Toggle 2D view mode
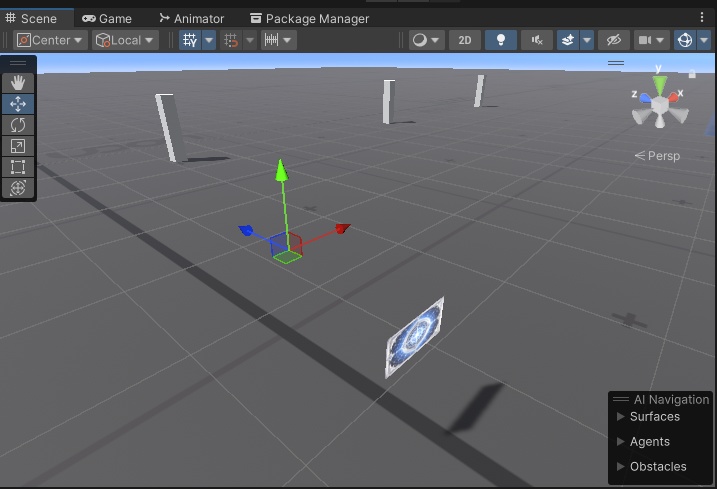Image resolution: width=717 pixels, height=489 pixels. (465, 40)
